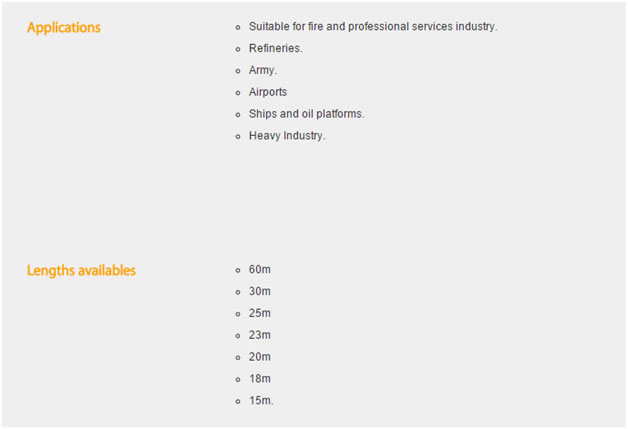Choose the 25m length item
The image size is (628, 429).
(260, 314)
